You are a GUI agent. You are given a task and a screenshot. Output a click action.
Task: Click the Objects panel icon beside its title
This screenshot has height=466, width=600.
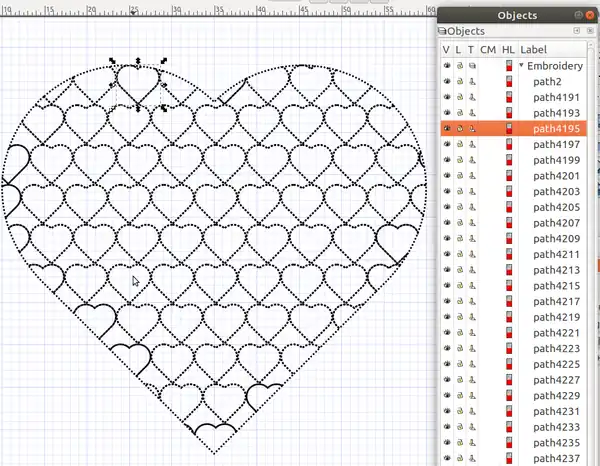pyautogui.click(x=443, y=32)
